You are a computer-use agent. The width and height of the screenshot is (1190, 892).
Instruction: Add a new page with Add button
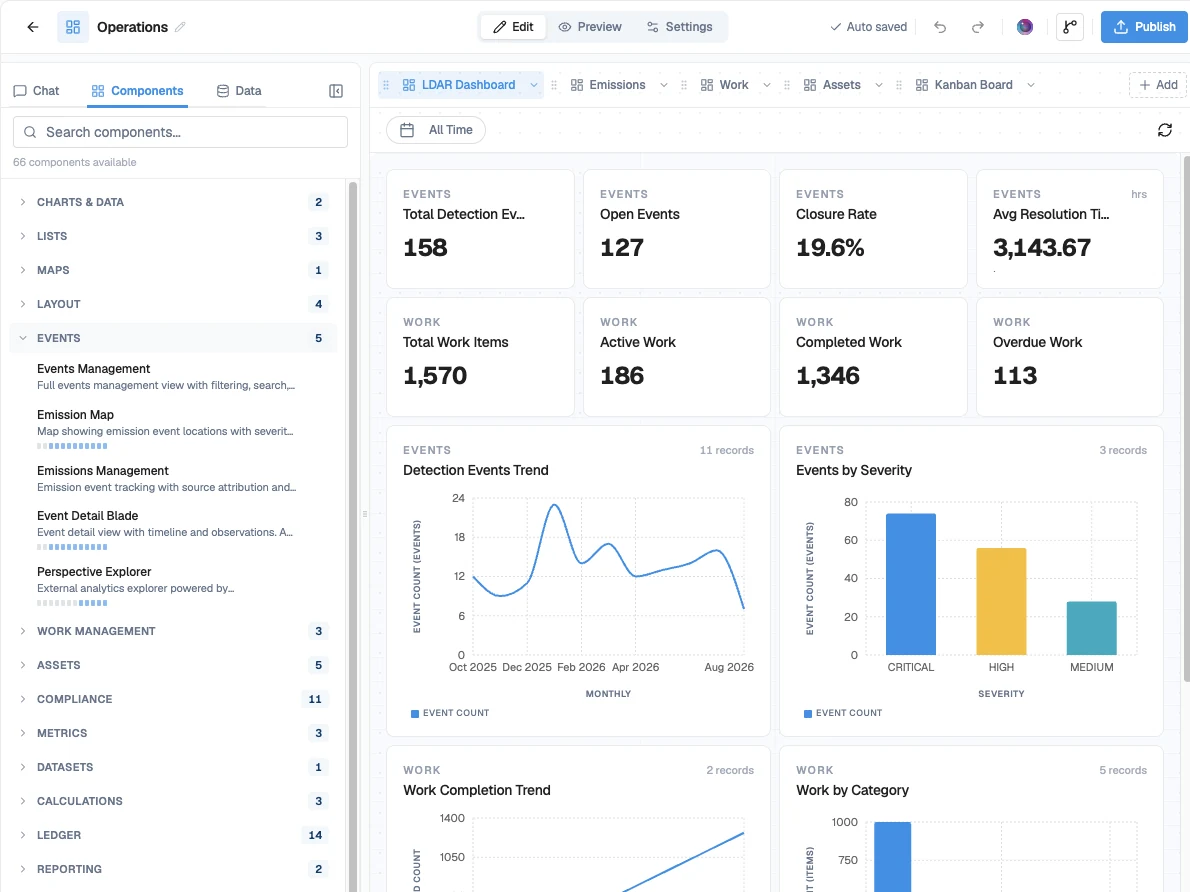point(1158,85)
